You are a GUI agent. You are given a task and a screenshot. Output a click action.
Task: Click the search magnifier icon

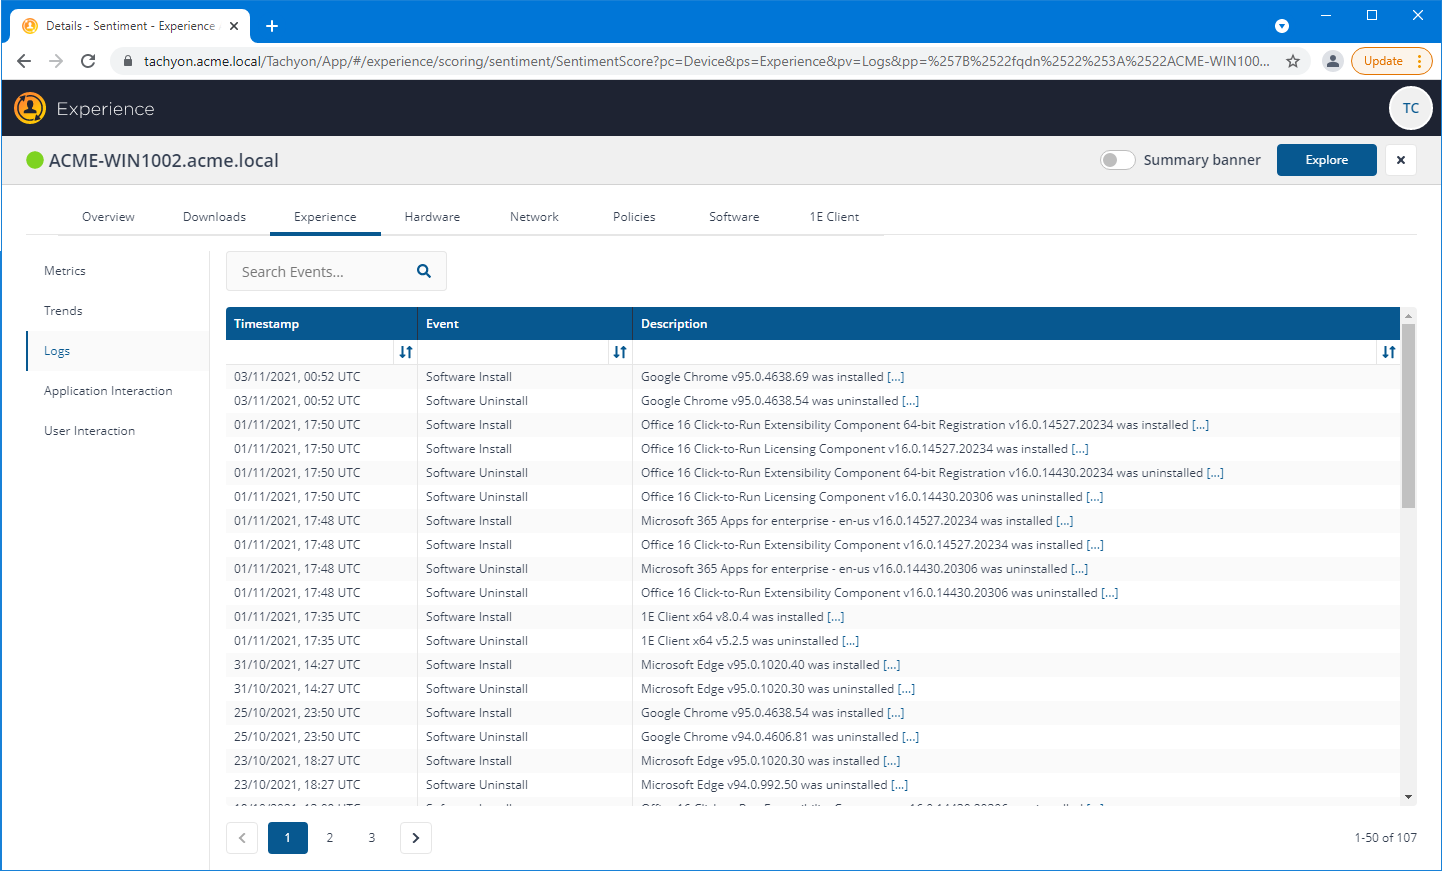coord(424,271)
